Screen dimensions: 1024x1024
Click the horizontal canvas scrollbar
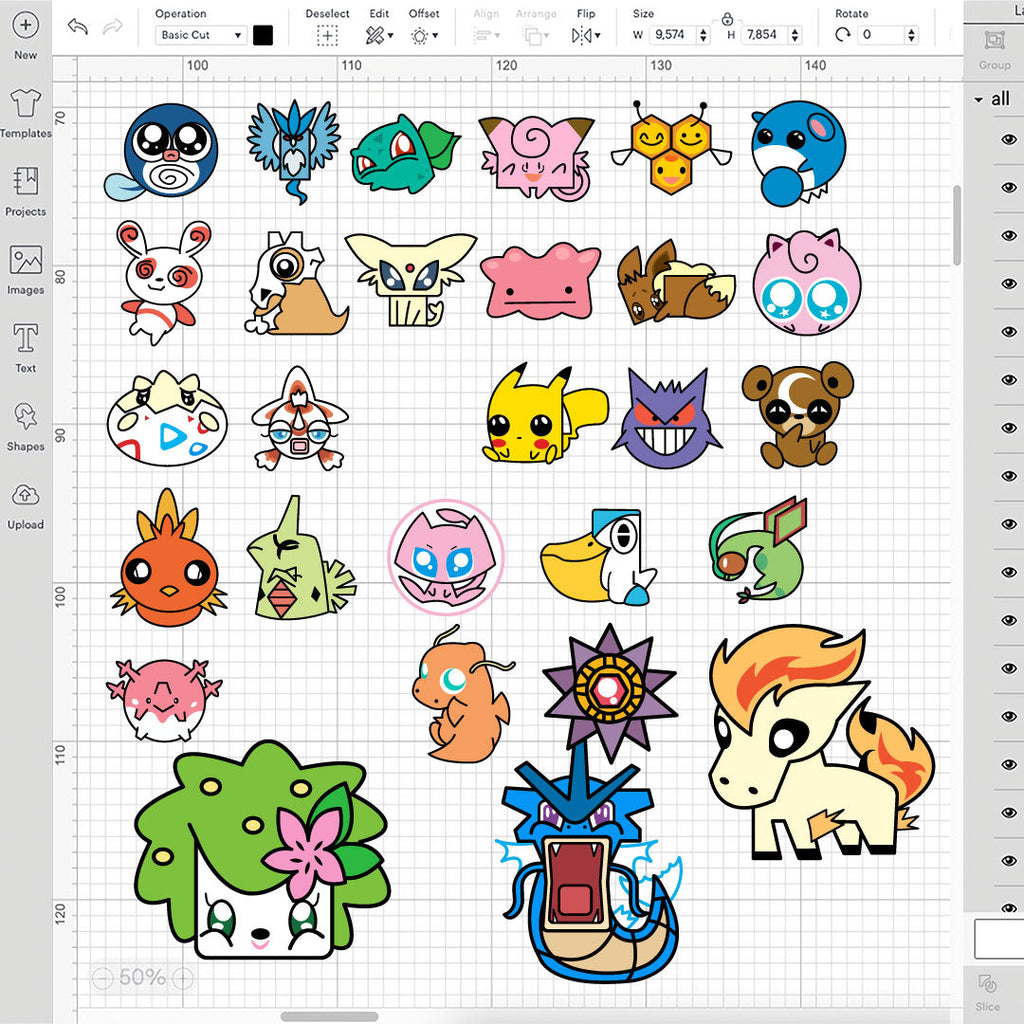pos(329,1017)
